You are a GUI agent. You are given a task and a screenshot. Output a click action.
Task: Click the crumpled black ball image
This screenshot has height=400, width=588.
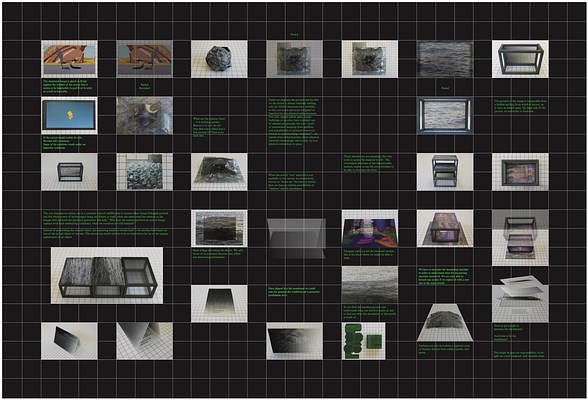219,59
